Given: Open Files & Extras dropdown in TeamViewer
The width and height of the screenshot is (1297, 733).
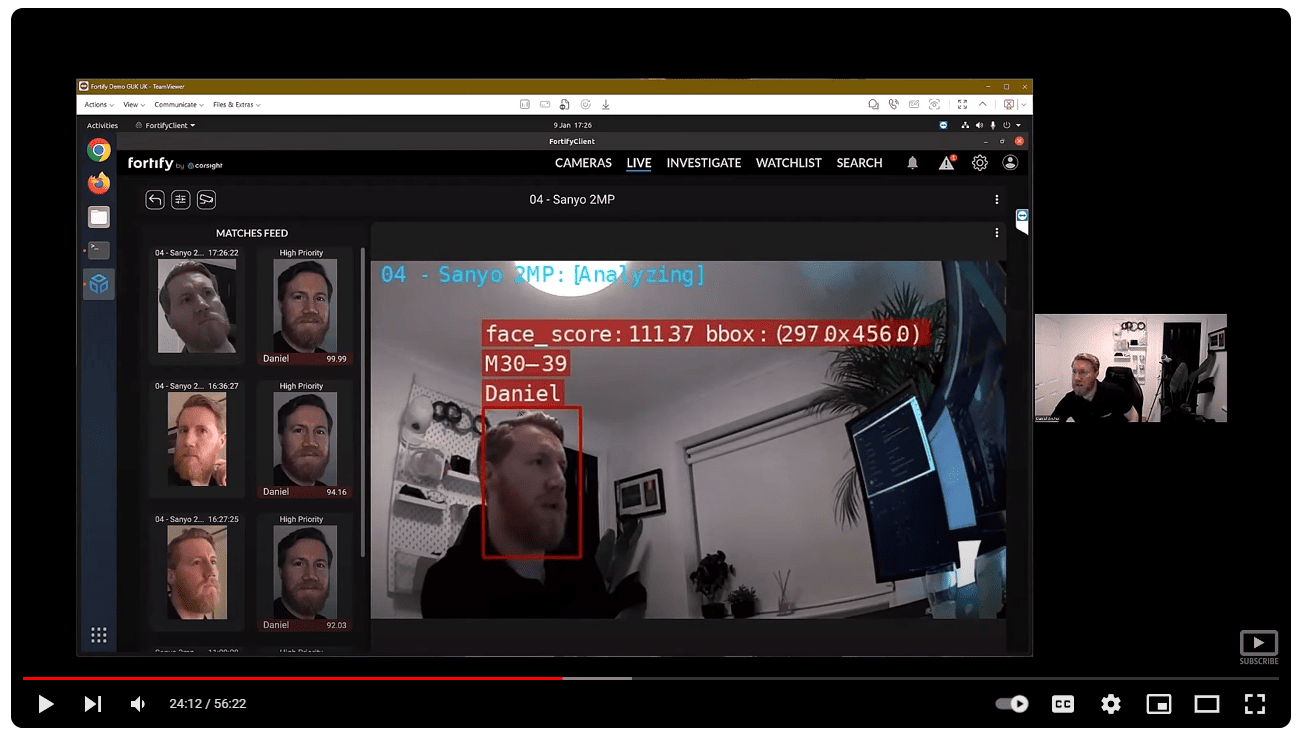Looking at the screenshot, I should [236, 104].
